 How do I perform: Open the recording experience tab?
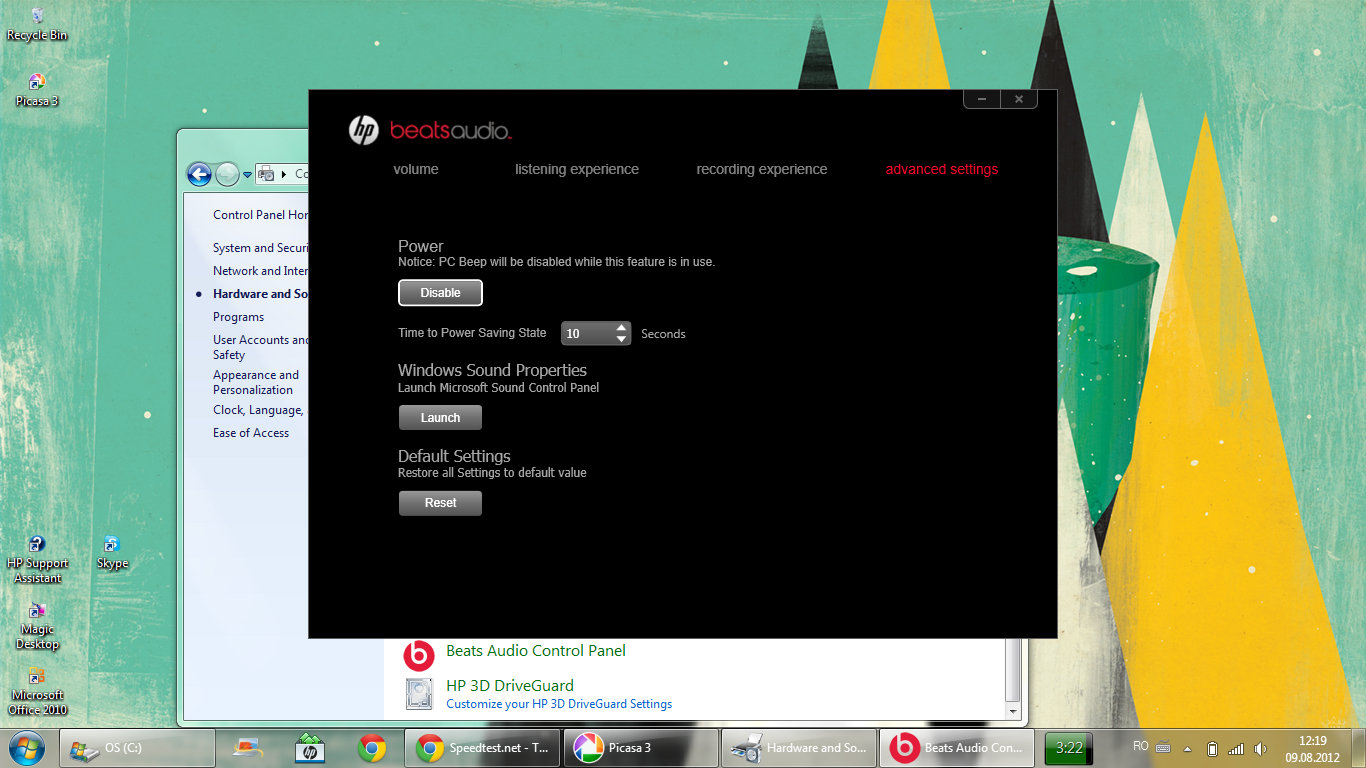tap(762, 169)
